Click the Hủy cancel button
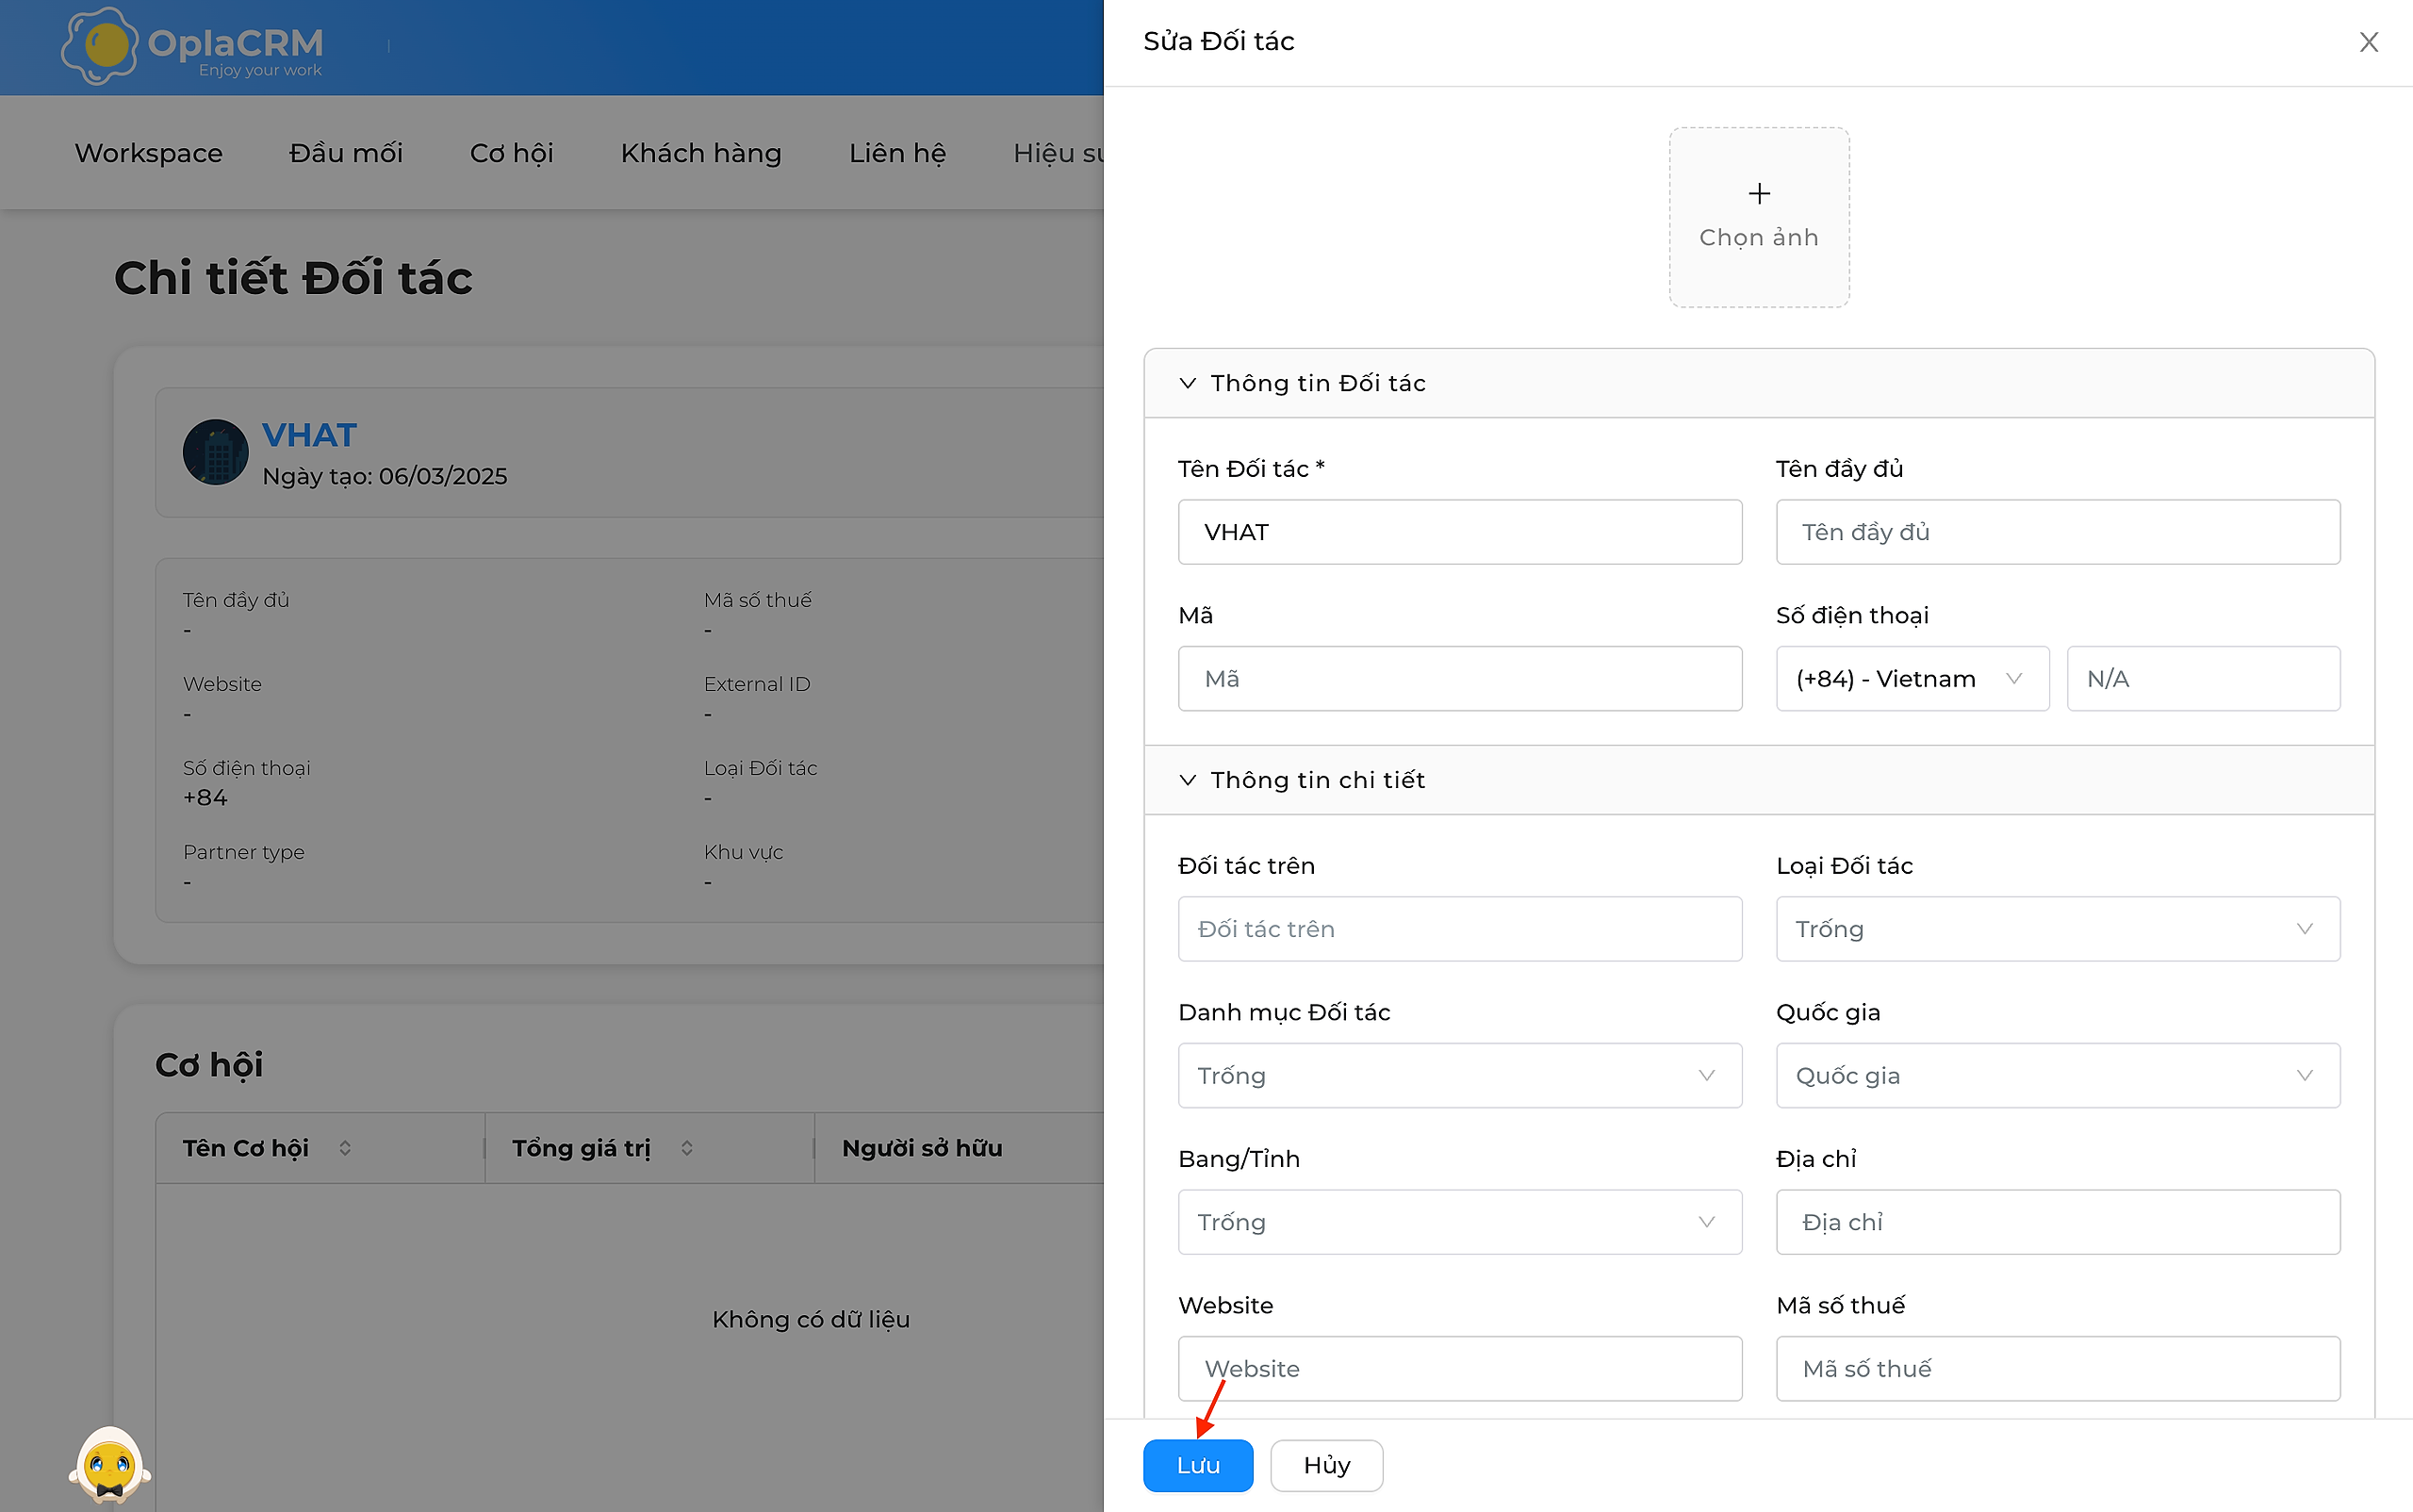Screen dimensions: 2413x1512 pos(1326,1465)
